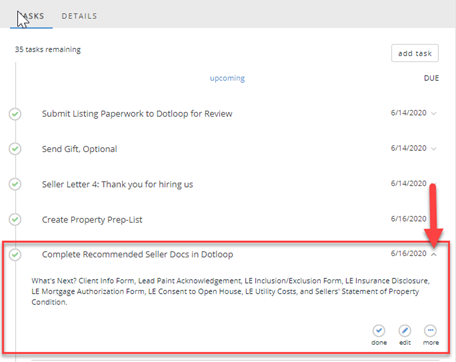Expand the Submit Listing Paperwork task chevron
This screenshot has height=362, width=456.
434,113
